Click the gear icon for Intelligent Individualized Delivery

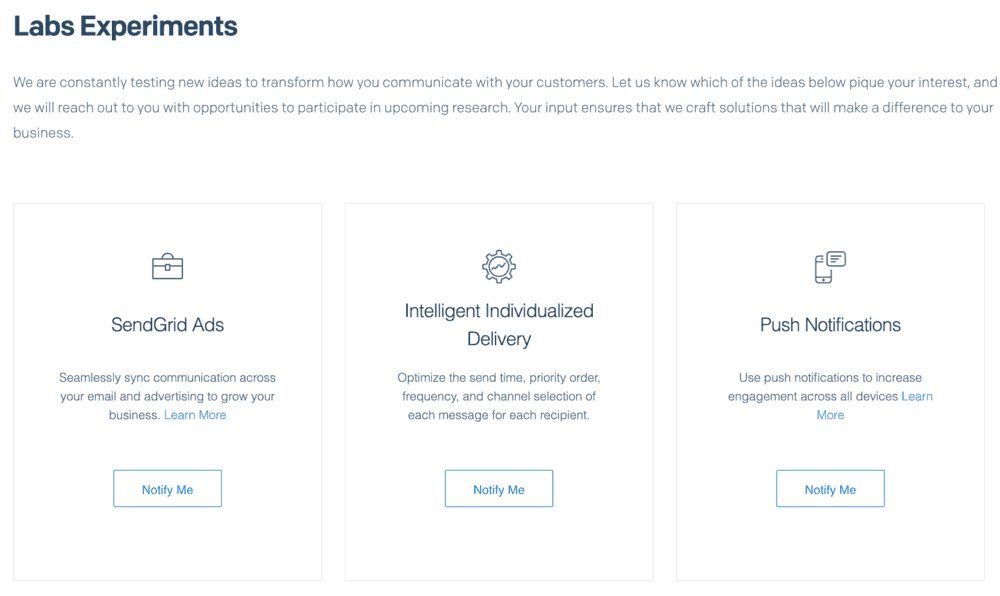coord(498,266)
